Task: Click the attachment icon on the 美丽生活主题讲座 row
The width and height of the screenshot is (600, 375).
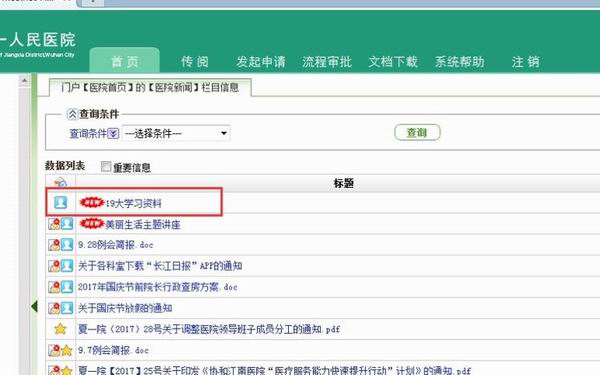Action: point(54,223)
